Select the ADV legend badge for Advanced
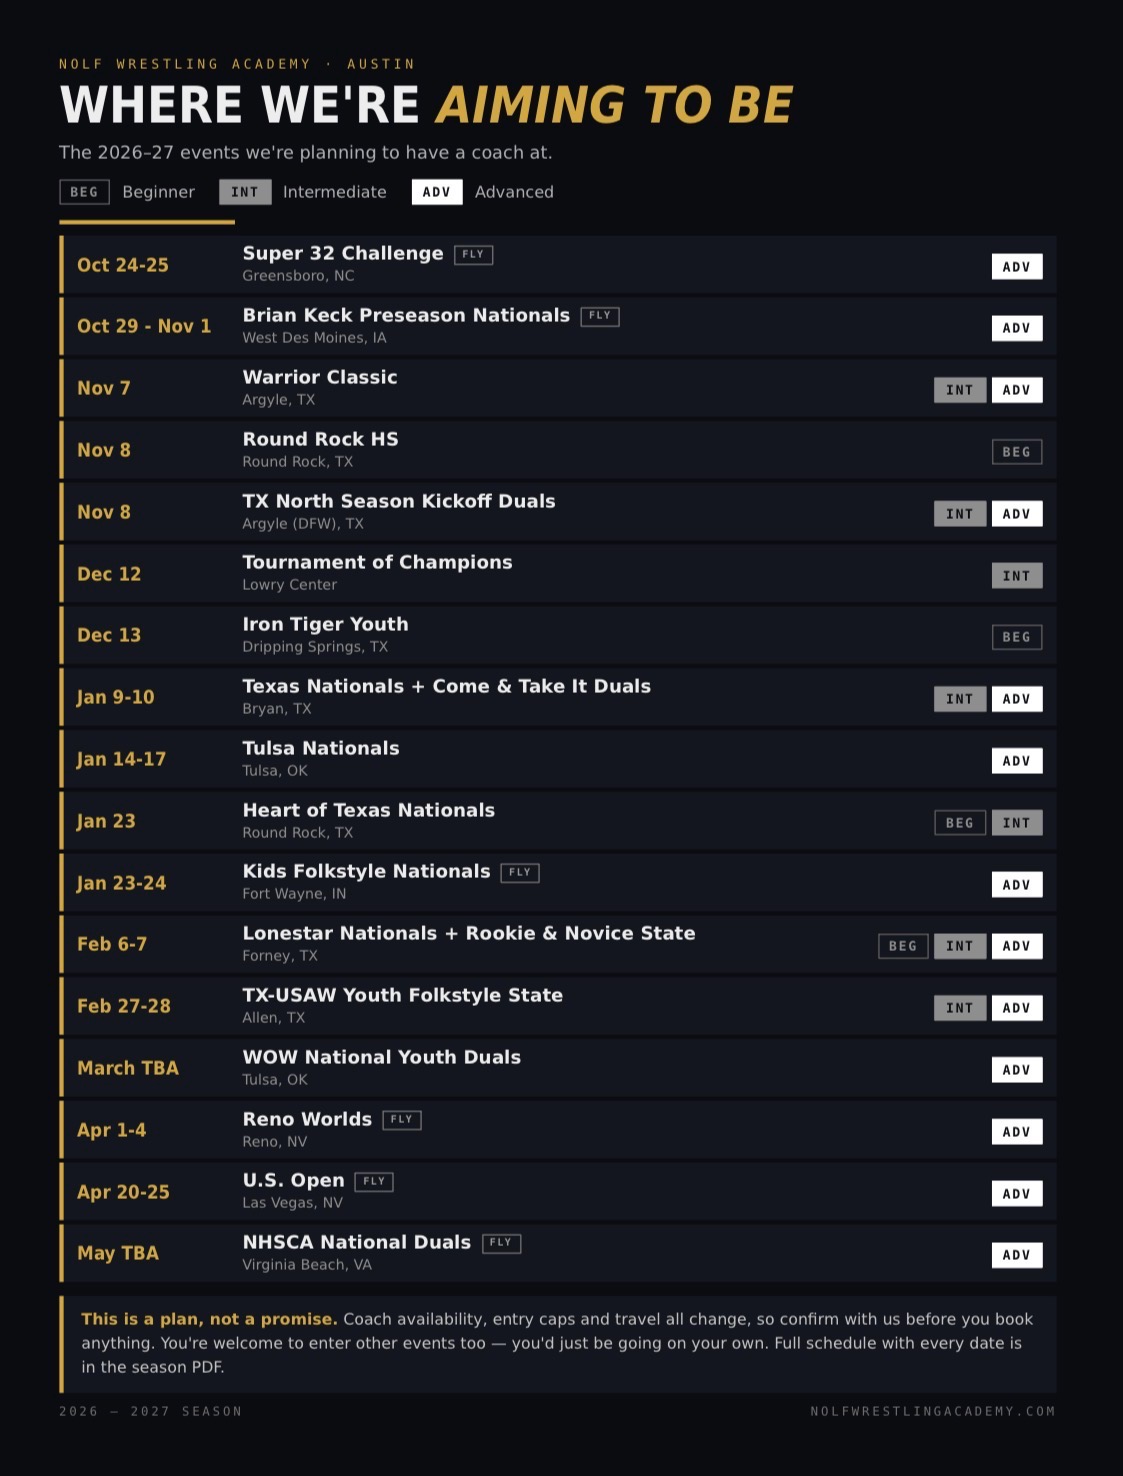1123x1476 pixels. point(437,192)
